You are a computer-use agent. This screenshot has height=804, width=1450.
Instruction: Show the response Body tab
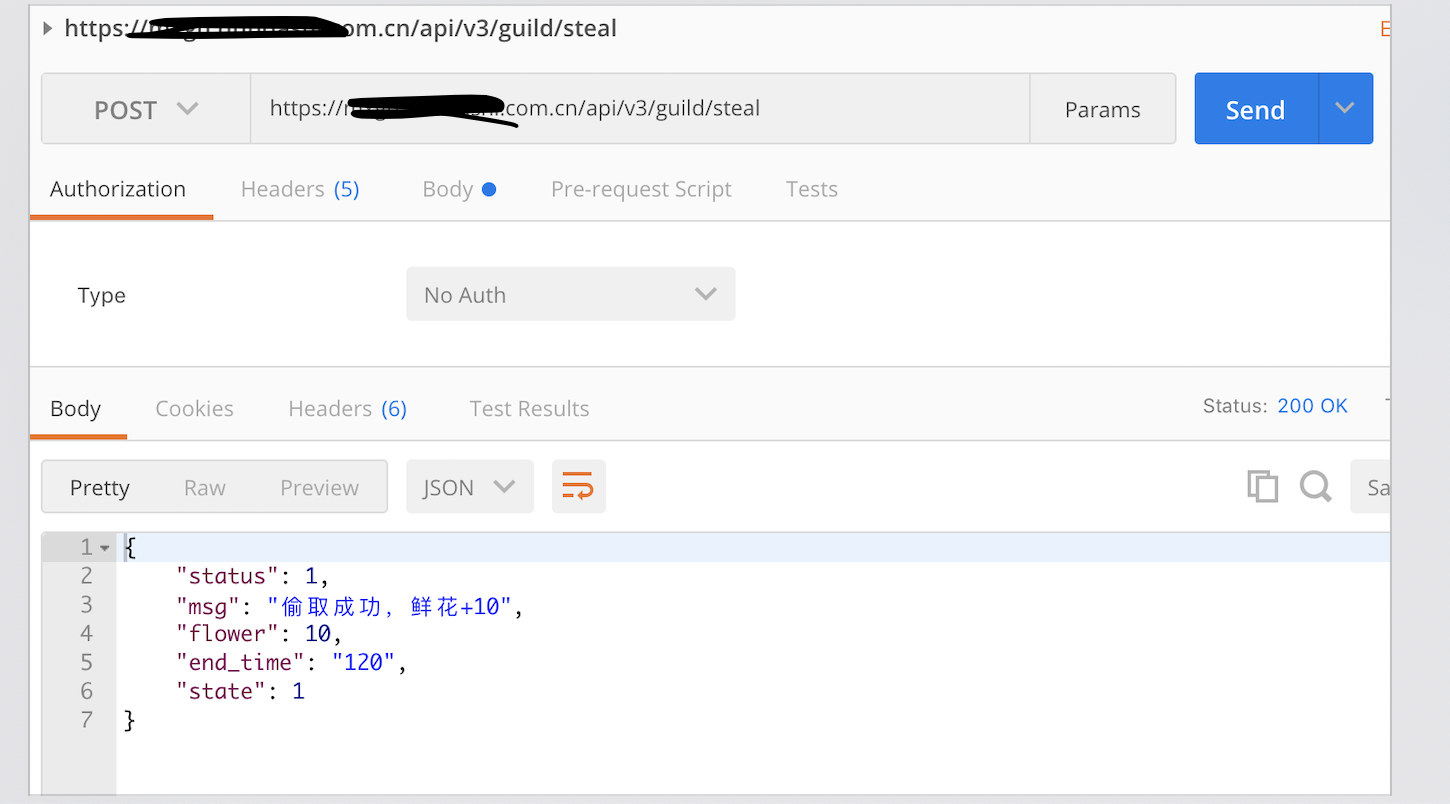76,408
